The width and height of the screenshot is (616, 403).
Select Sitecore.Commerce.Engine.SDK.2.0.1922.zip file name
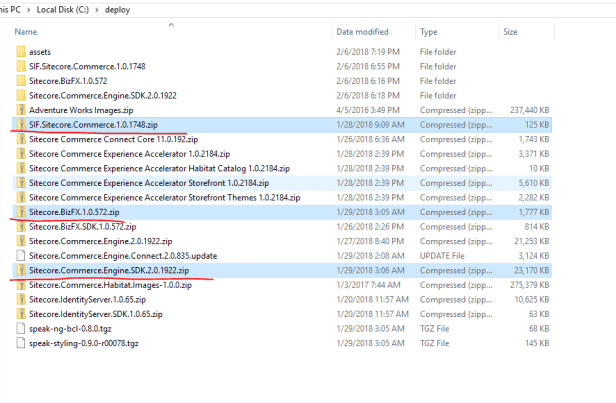click(109, 270)
